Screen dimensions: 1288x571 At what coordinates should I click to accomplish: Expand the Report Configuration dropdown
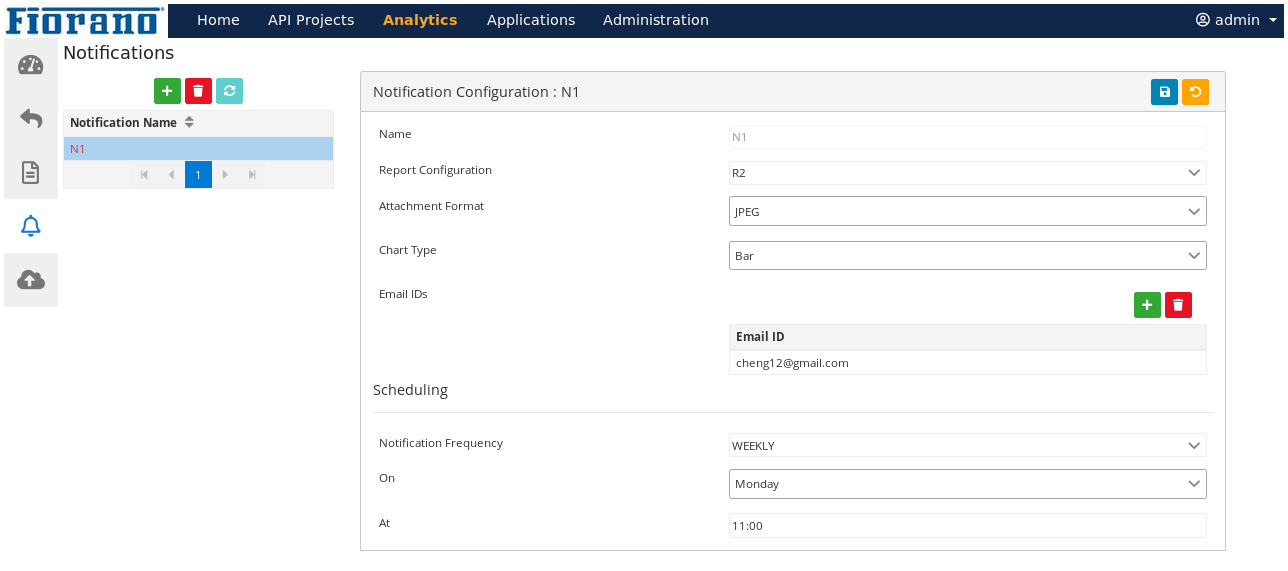click(967, 173)
